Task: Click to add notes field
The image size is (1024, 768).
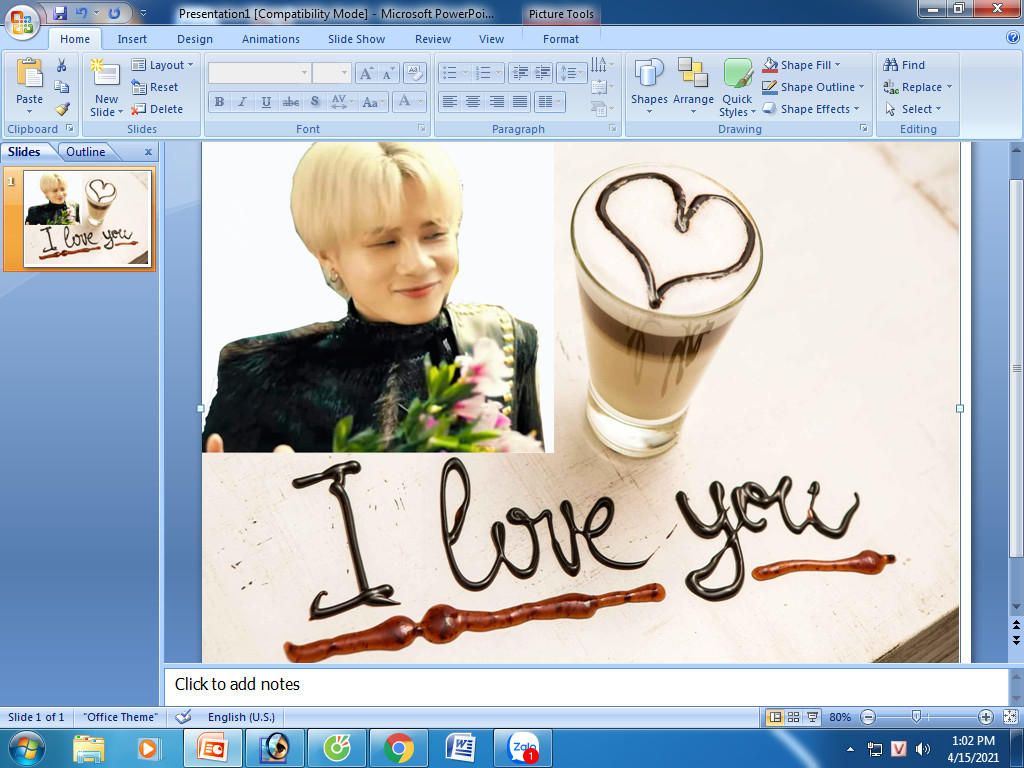Action: click(x=586, y=685)
